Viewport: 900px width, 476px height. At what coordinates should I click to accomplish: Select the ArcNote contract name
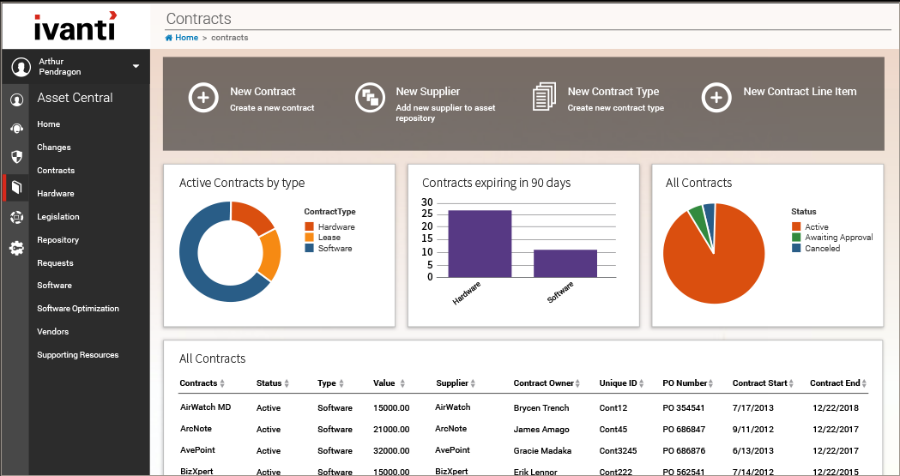click(x=196, y=428)
